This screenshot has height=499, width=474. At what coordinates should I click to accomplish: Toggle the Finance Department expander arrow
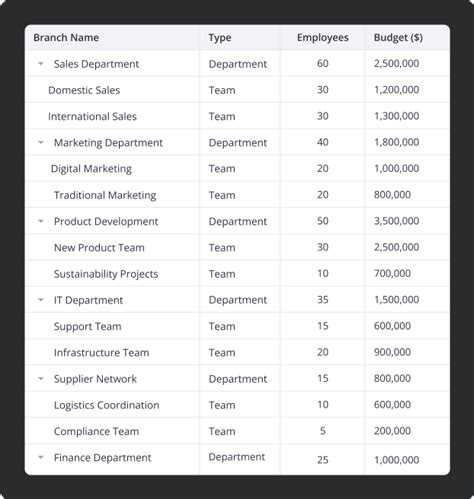click(x=41, y=457)
